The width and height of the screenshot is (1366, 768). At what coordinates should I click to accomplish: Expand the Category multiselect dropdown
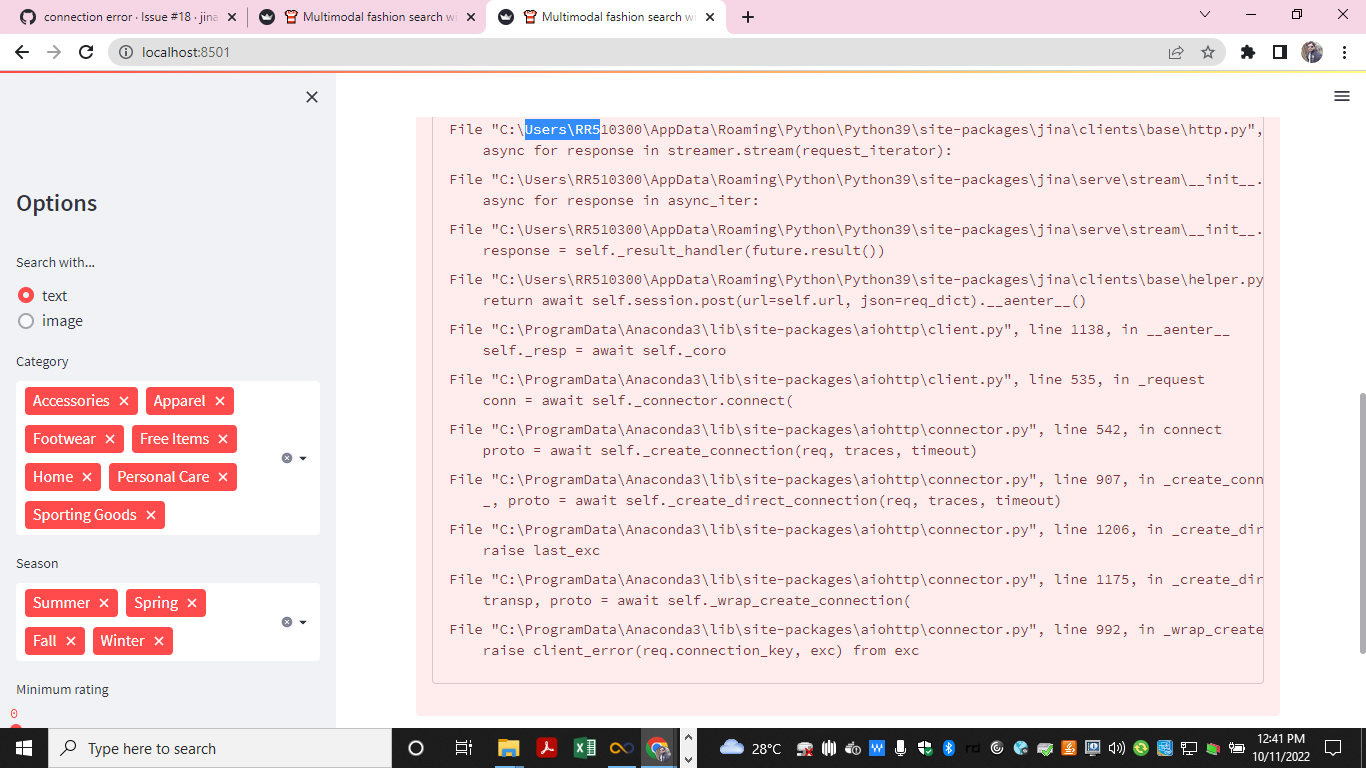(303, 458)
